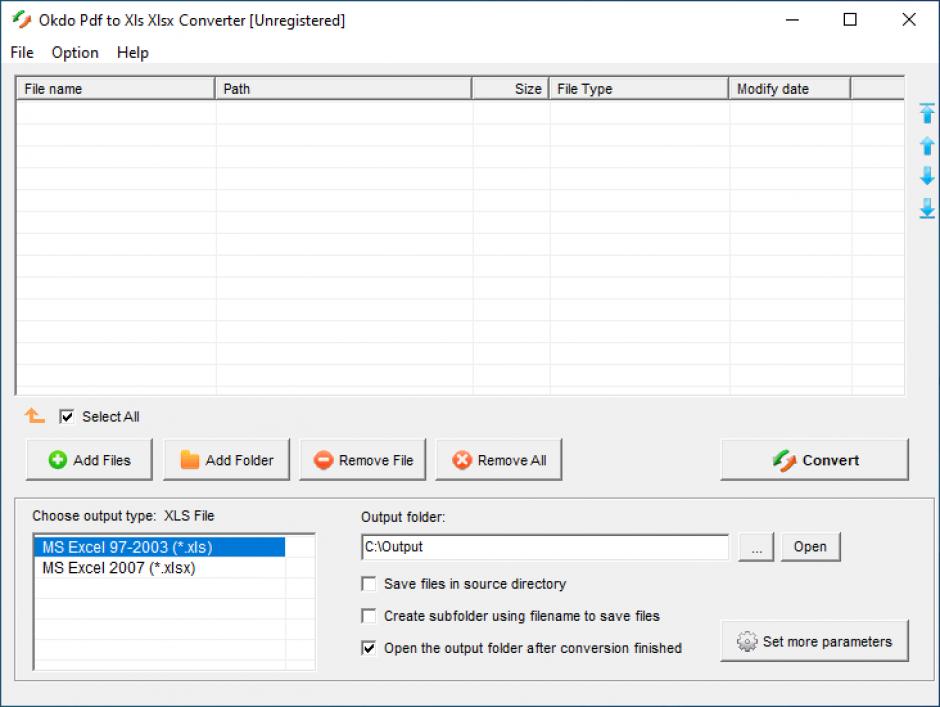Minimize the converter window
The width and height of the screenshot is (940, 707).
tap(793, 20)
